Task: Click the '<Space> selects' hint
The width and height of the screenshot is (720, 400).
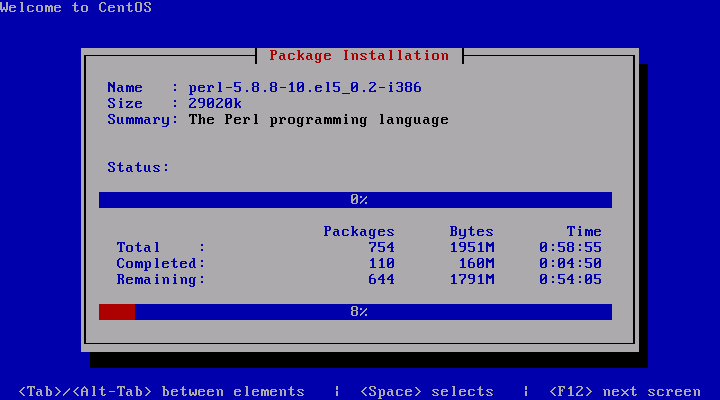Action: point(427,392)
